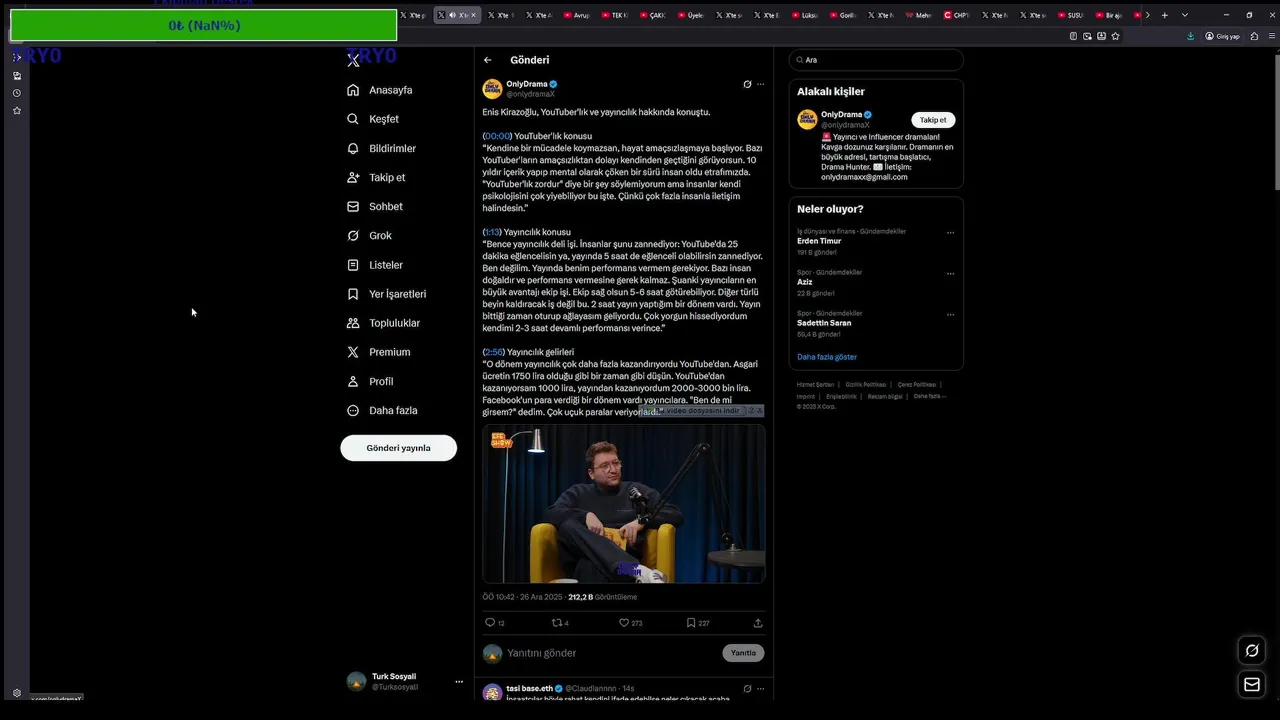Switch to TEK K browser tab
Screen dimensions: 1280x720
point(615,15)
